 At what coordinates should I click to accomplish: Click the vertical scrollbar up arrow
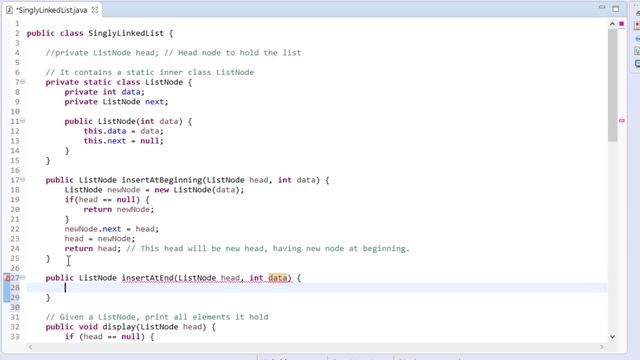point(612,24)
